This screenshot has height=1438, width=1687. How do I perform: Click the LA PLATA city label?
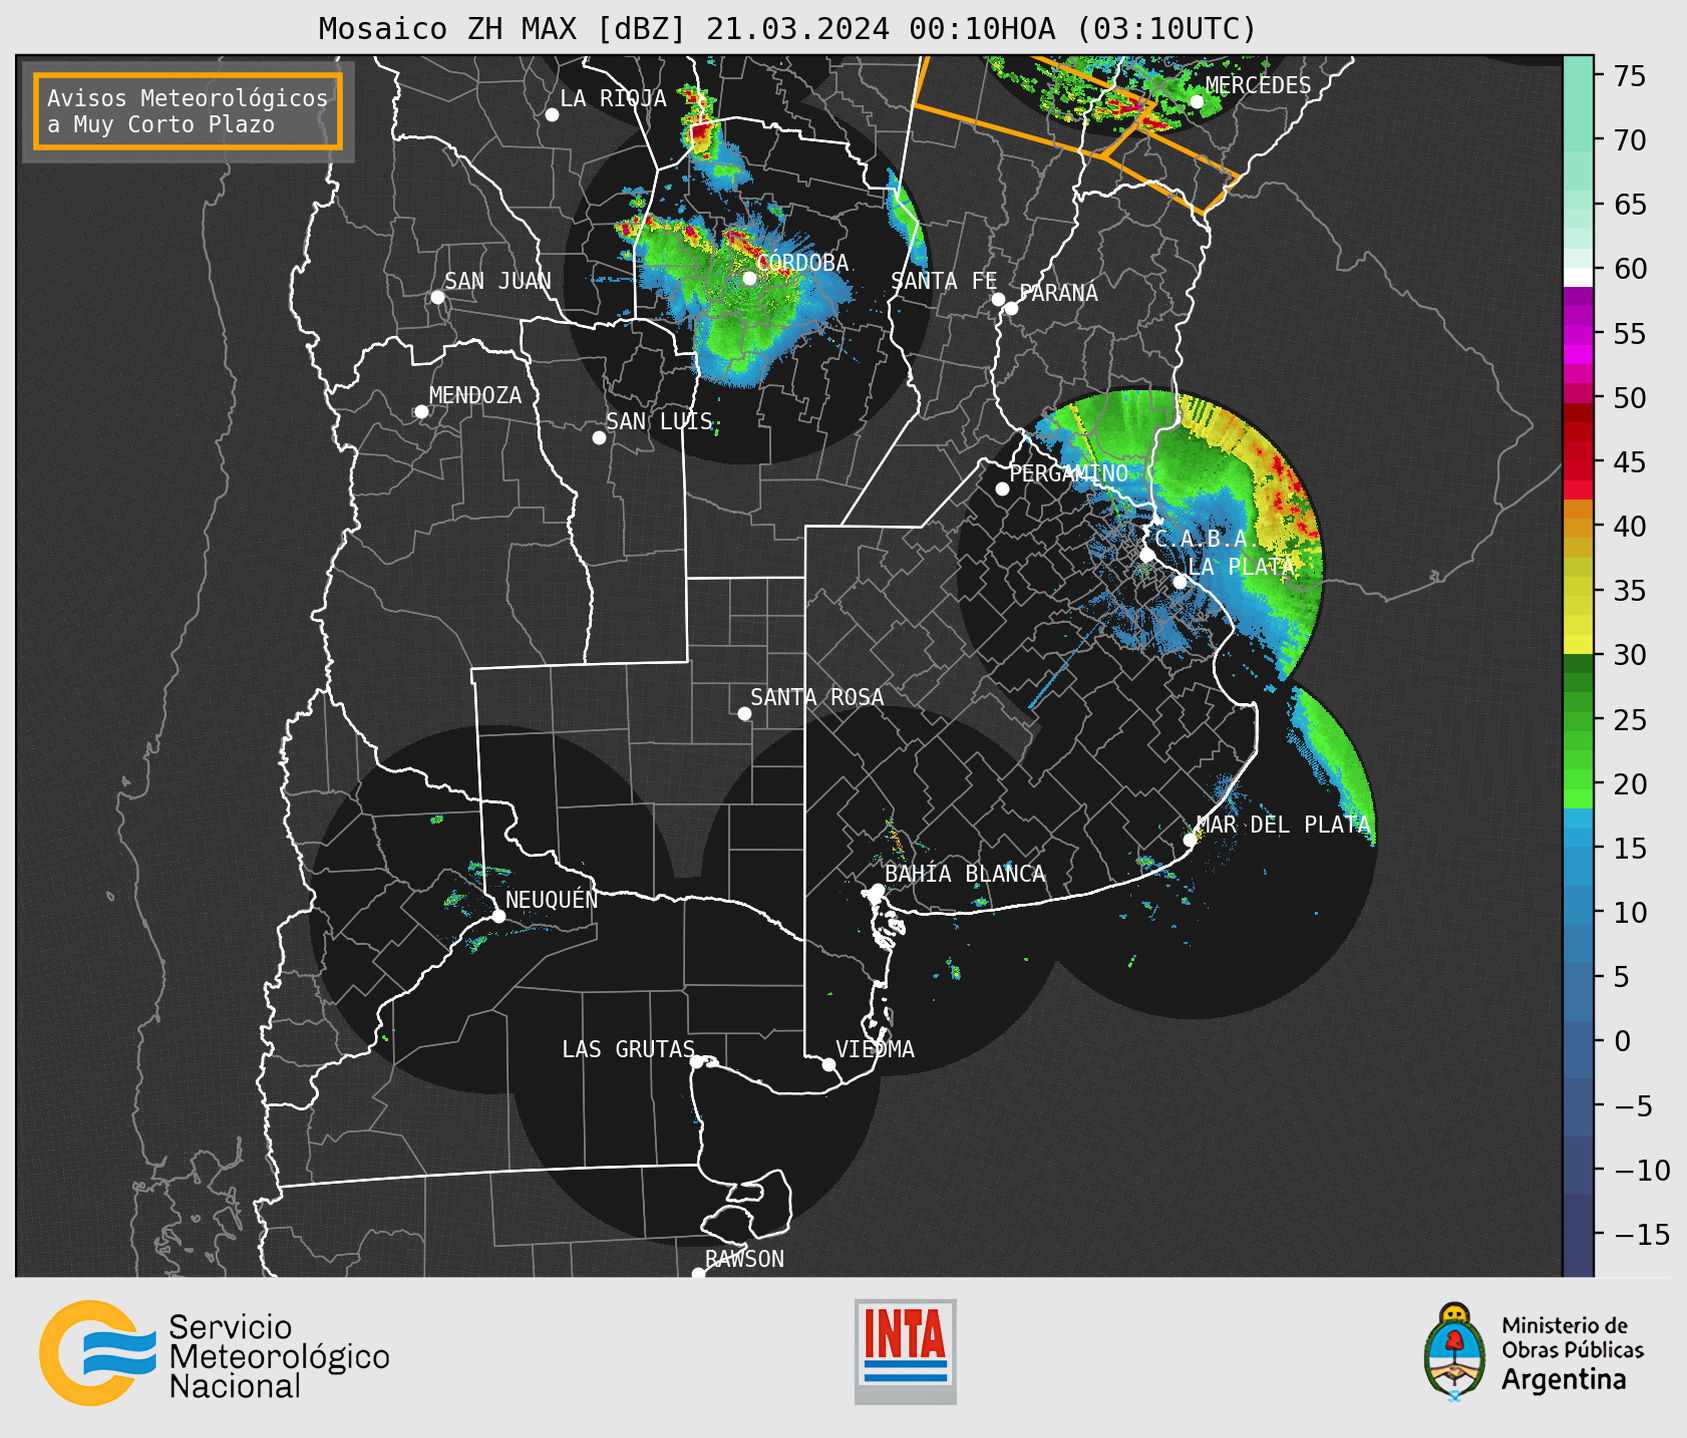tap(1241, 567)
